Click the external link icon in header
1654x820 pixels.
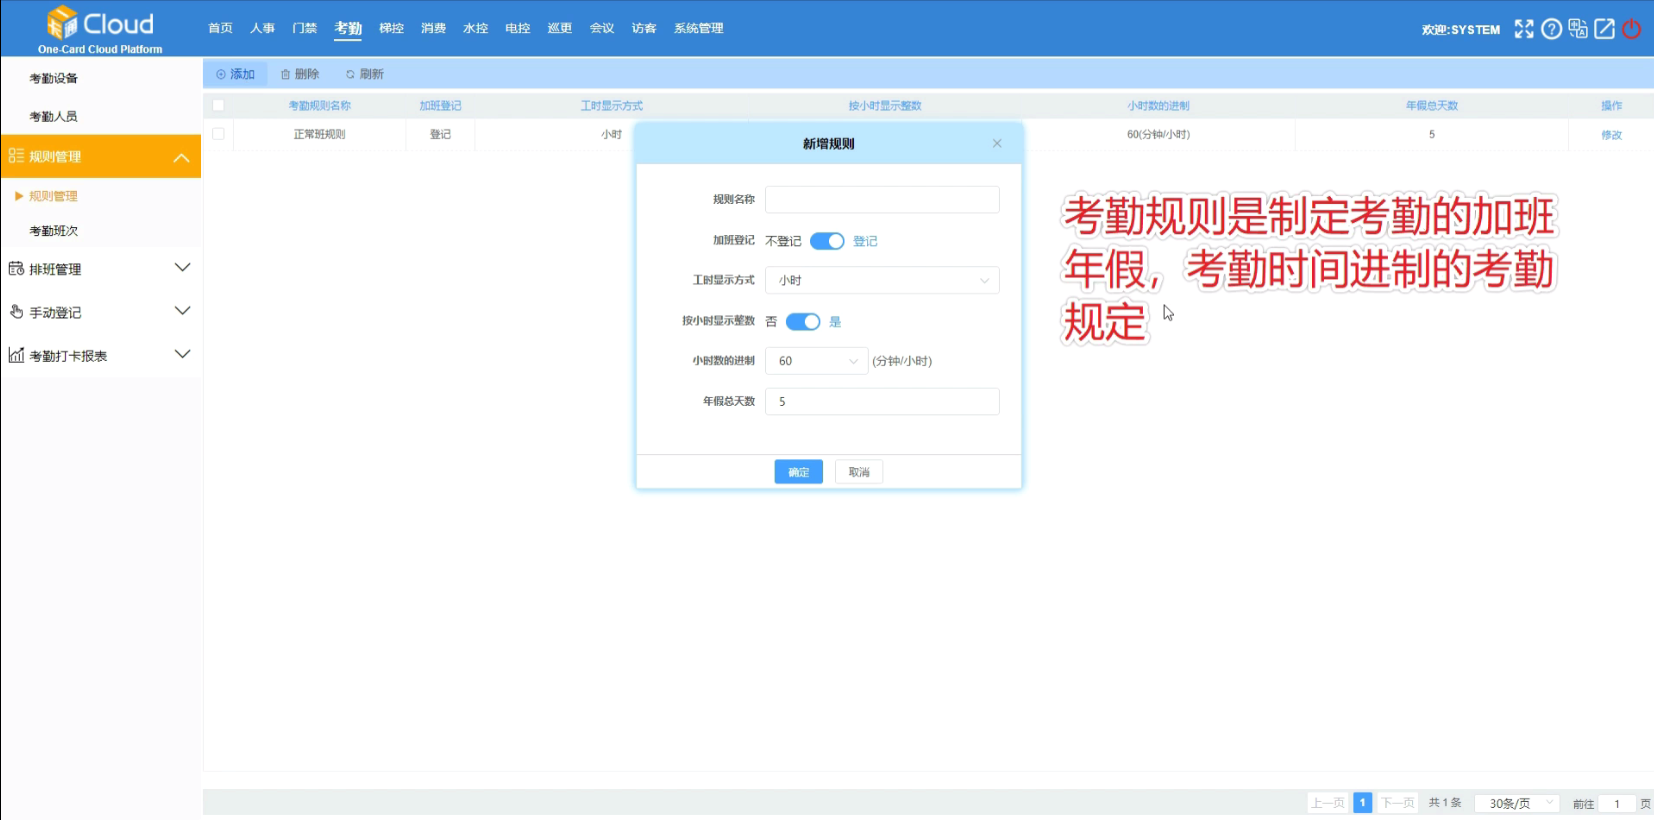click(1604, 29)
